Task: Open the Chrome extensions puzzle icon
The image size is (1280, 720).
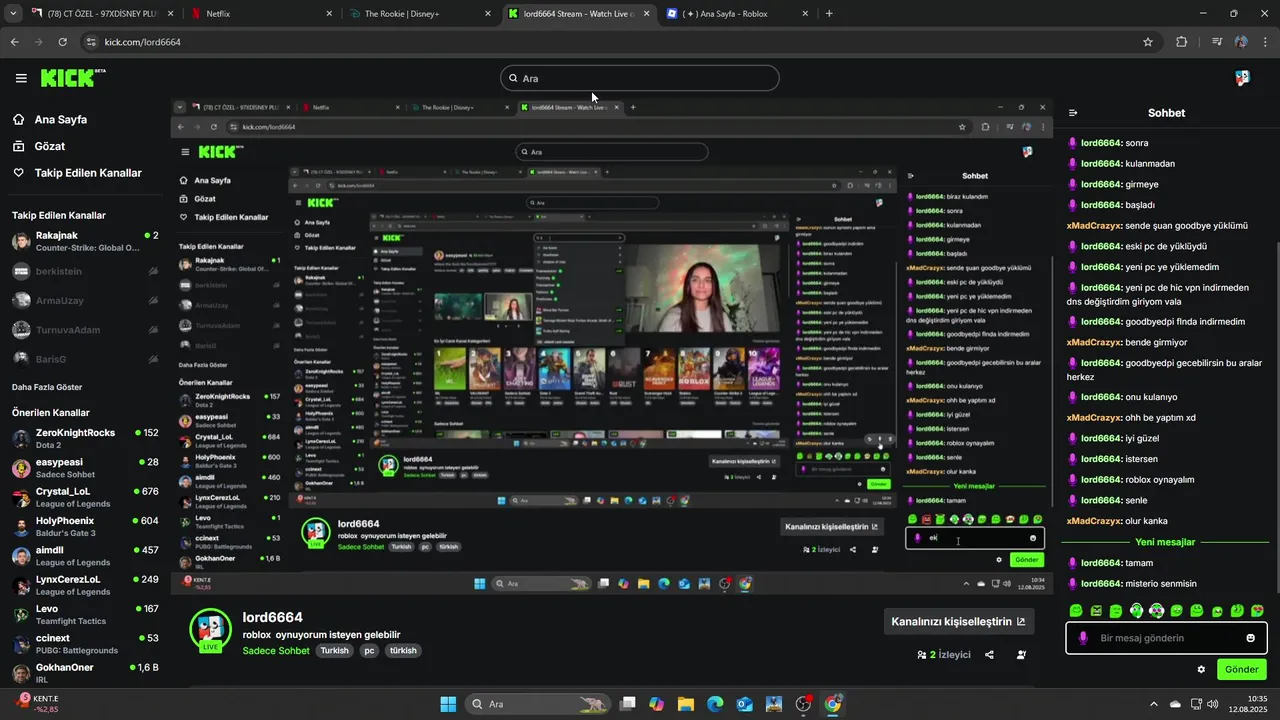Action: pyautogui.click(x=1182, y=42)
